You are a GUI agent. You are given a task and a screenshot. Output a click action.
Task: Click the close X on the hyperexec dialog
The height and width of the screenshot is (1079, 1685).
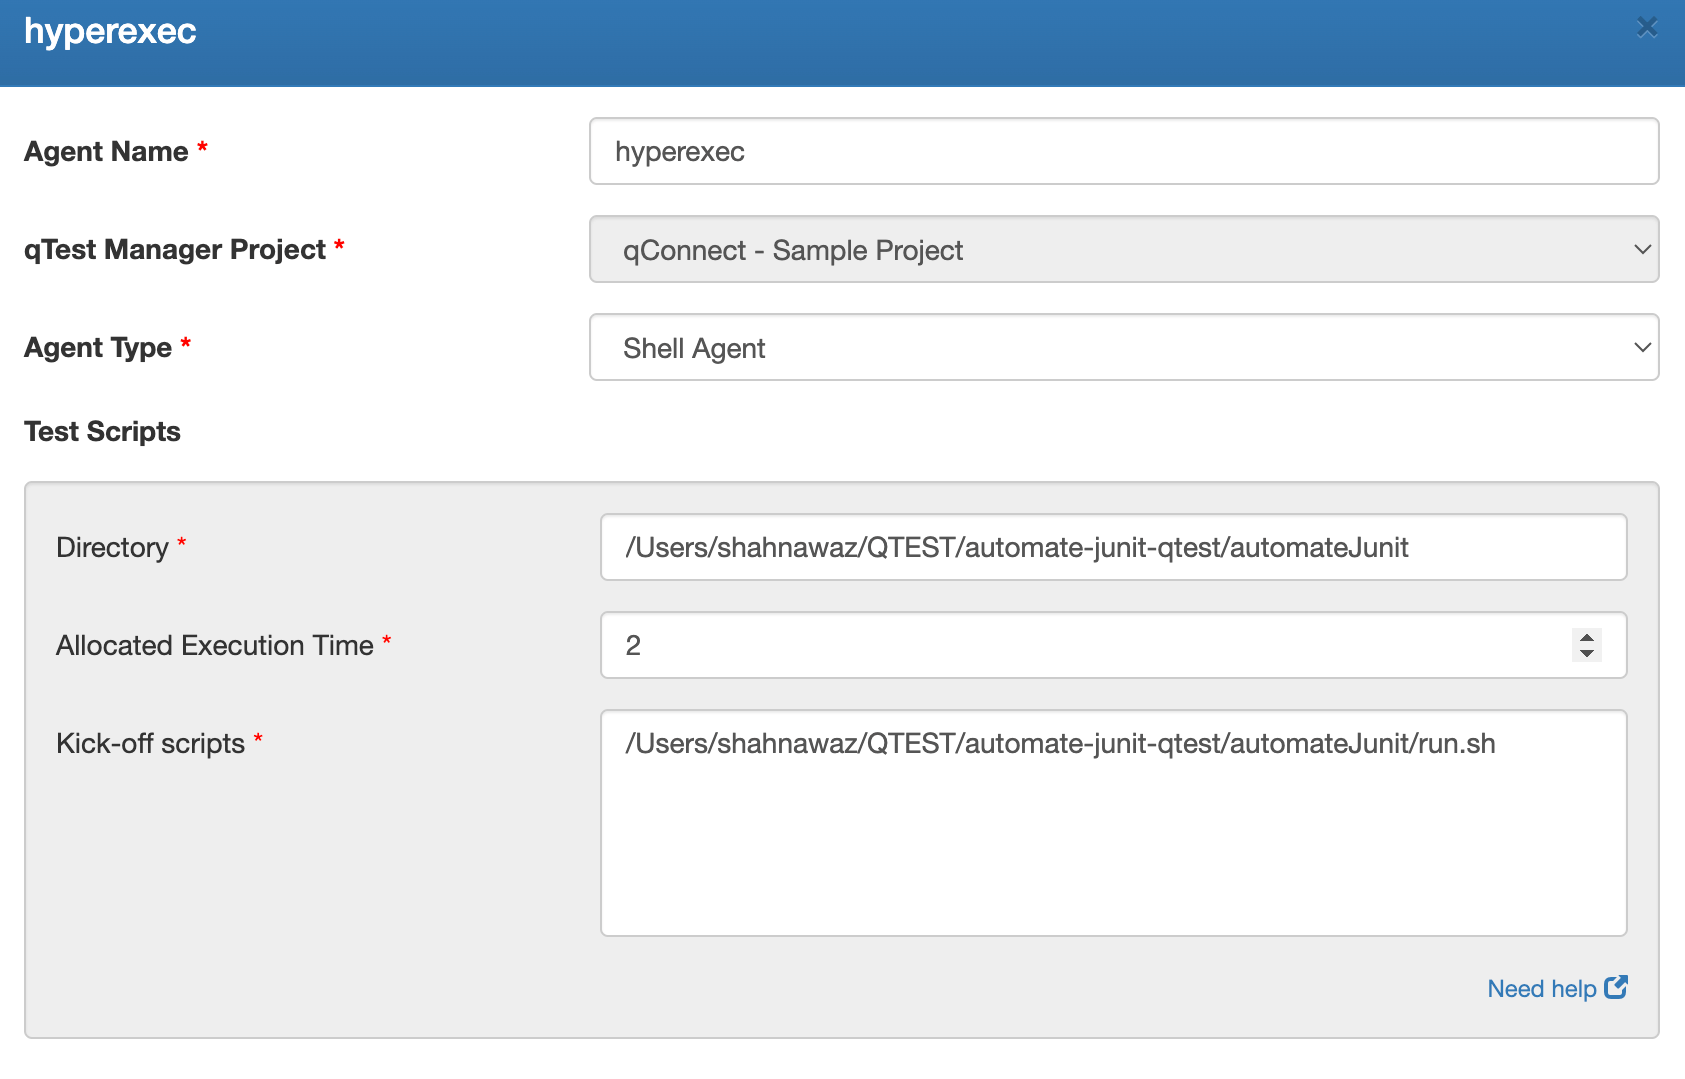tap(1647, 28)
